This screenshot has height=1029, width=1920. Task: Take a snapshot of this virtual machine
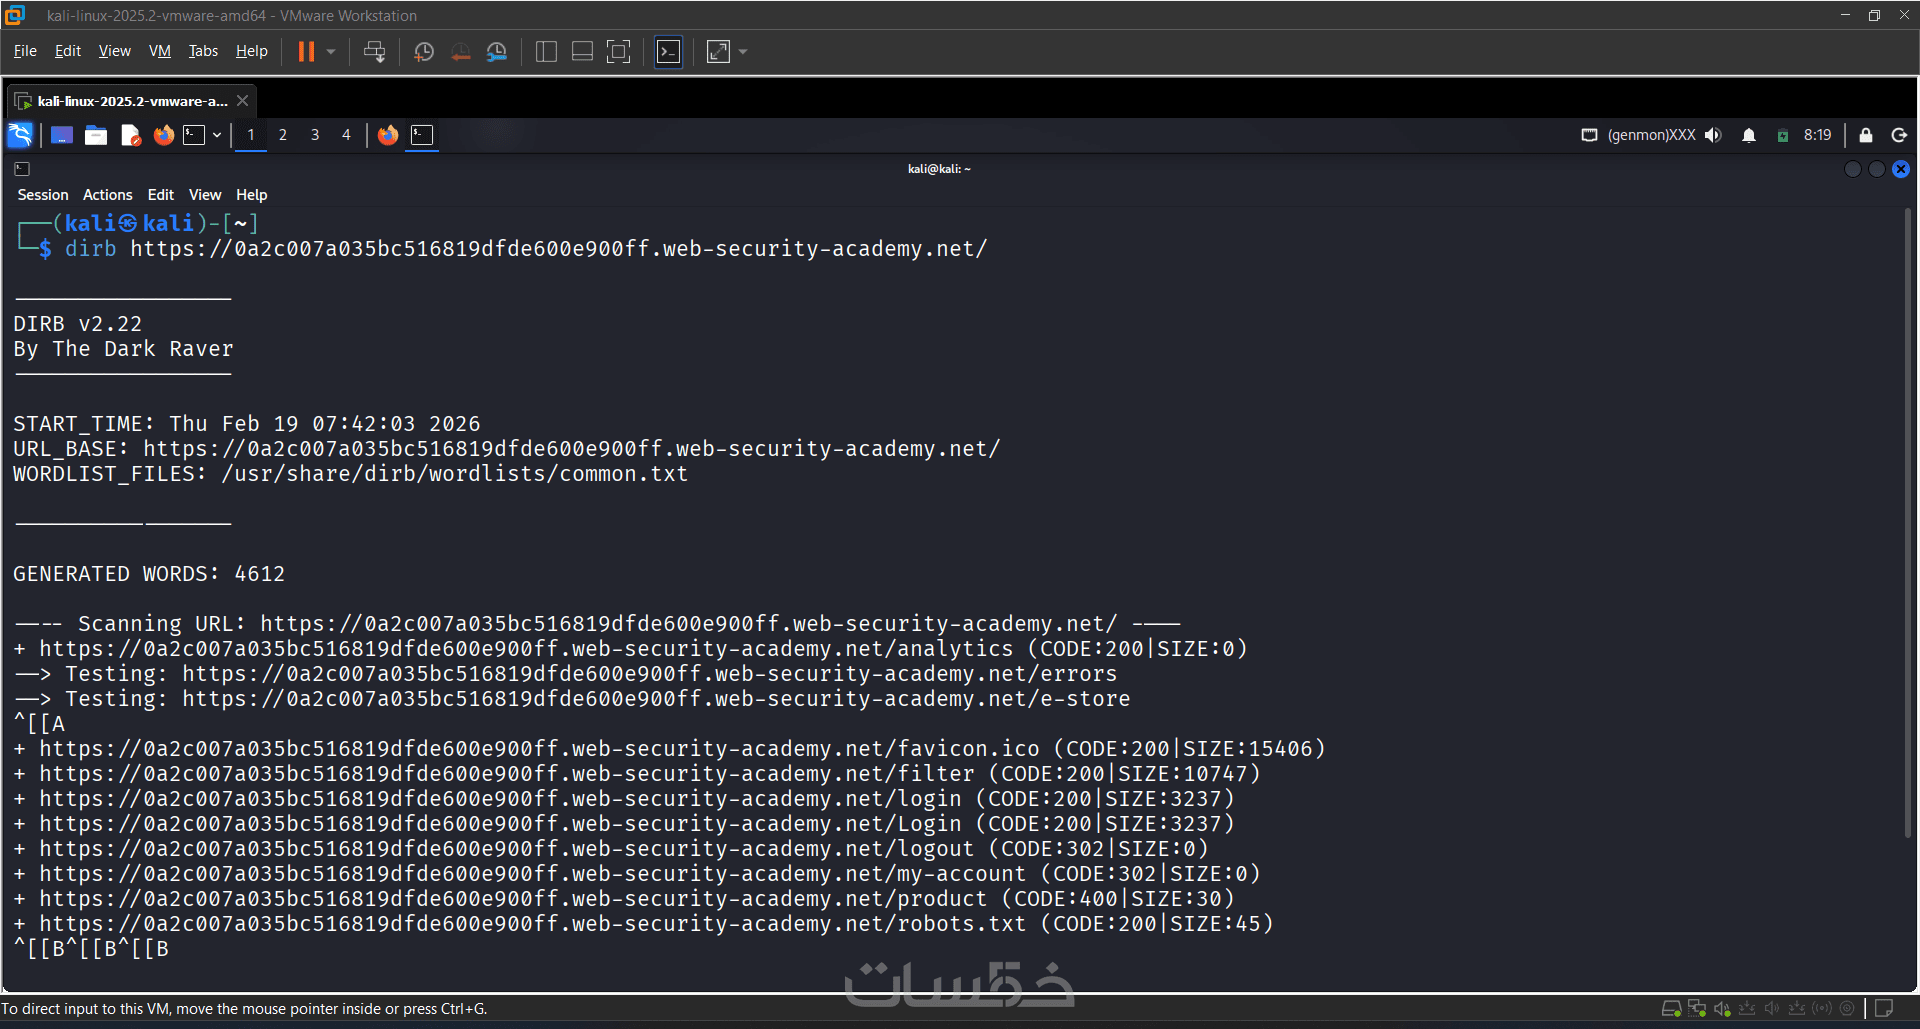pos(424,52)
